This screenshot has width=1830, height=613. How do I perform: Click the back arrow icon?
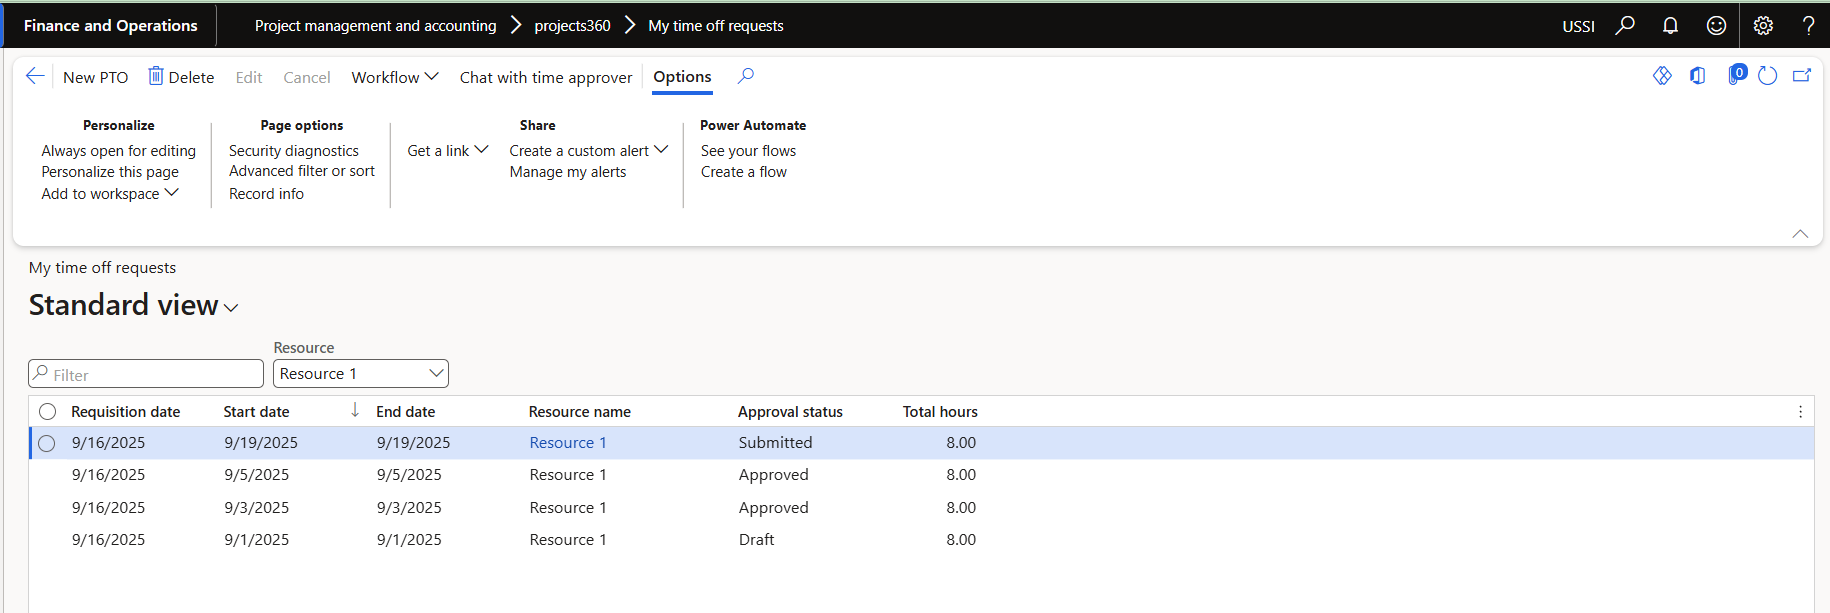pyautogui.click(x=35, y=77)
